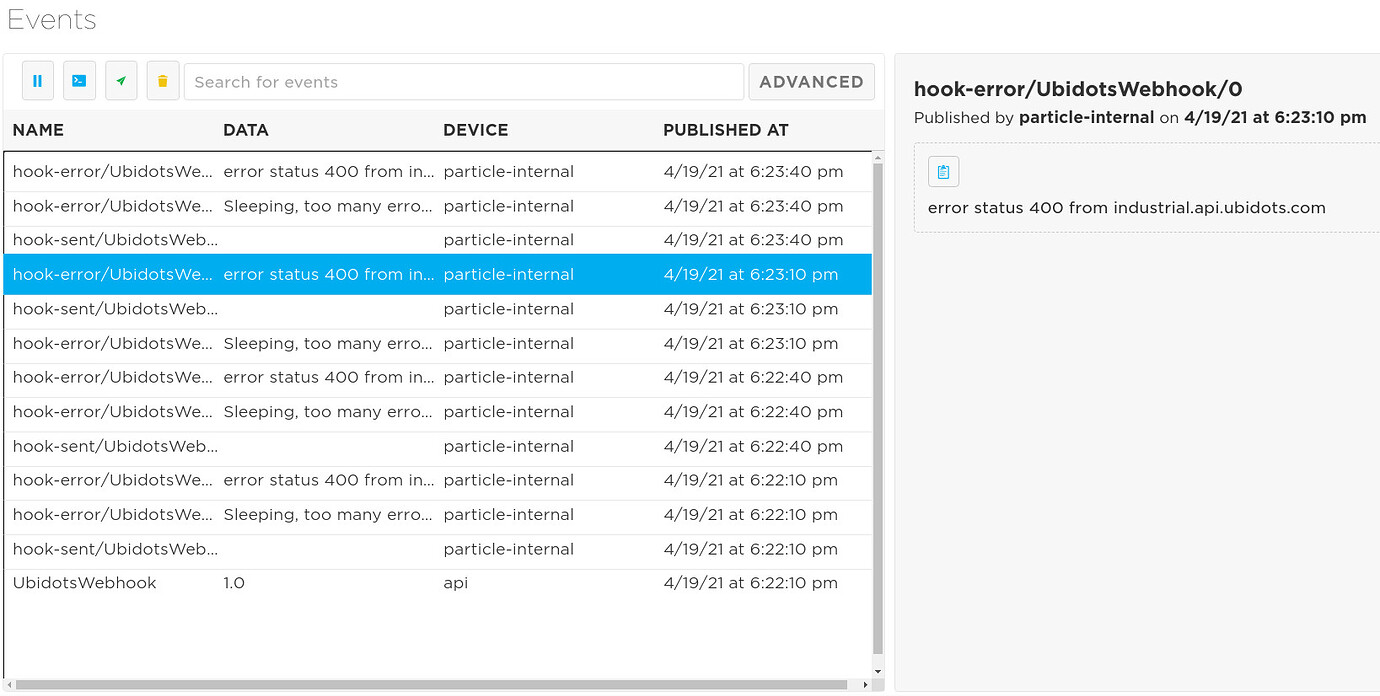Copy event data via clipboard icon
The height and width of the screenshot is (696, 1380).
943,170
